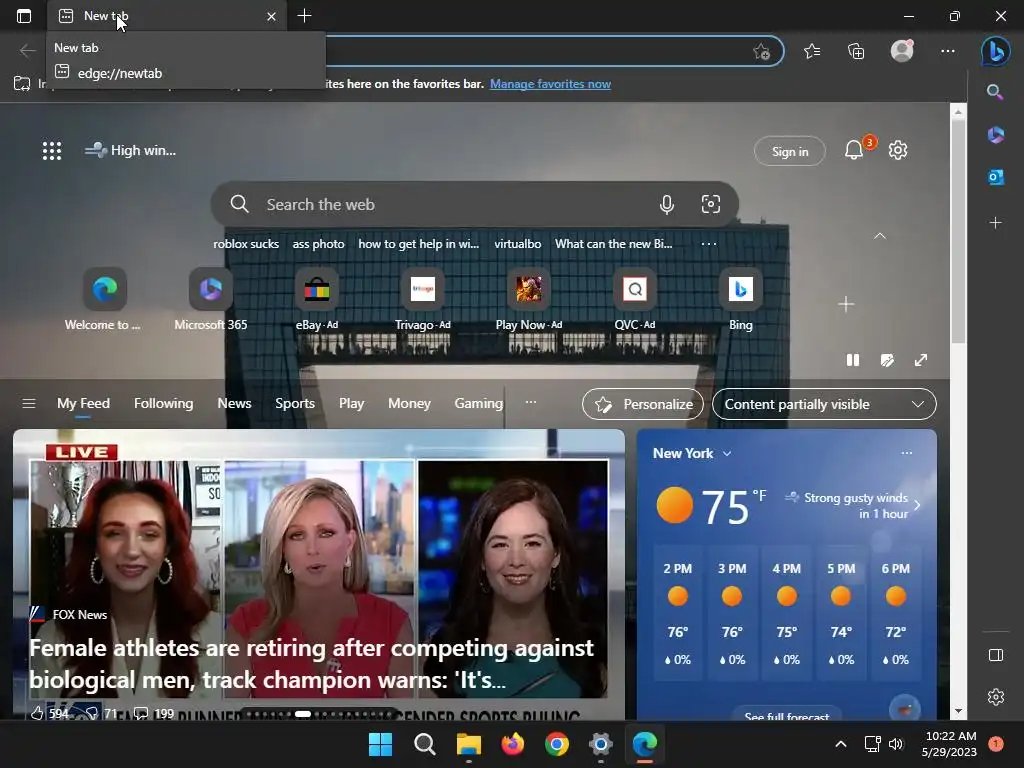Show more feed categories ellipsis
1024x768 pixels.
coord(531,402)
